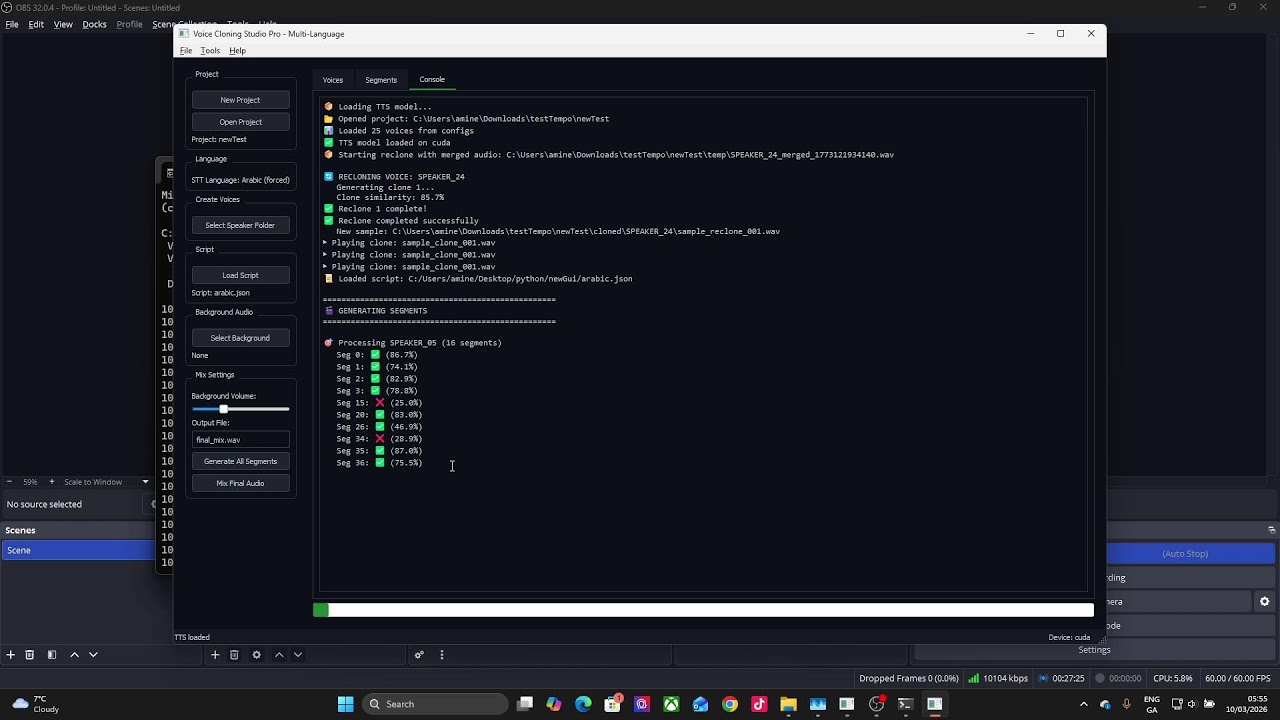Launch Copilot from the taskbar

[554, 704]
